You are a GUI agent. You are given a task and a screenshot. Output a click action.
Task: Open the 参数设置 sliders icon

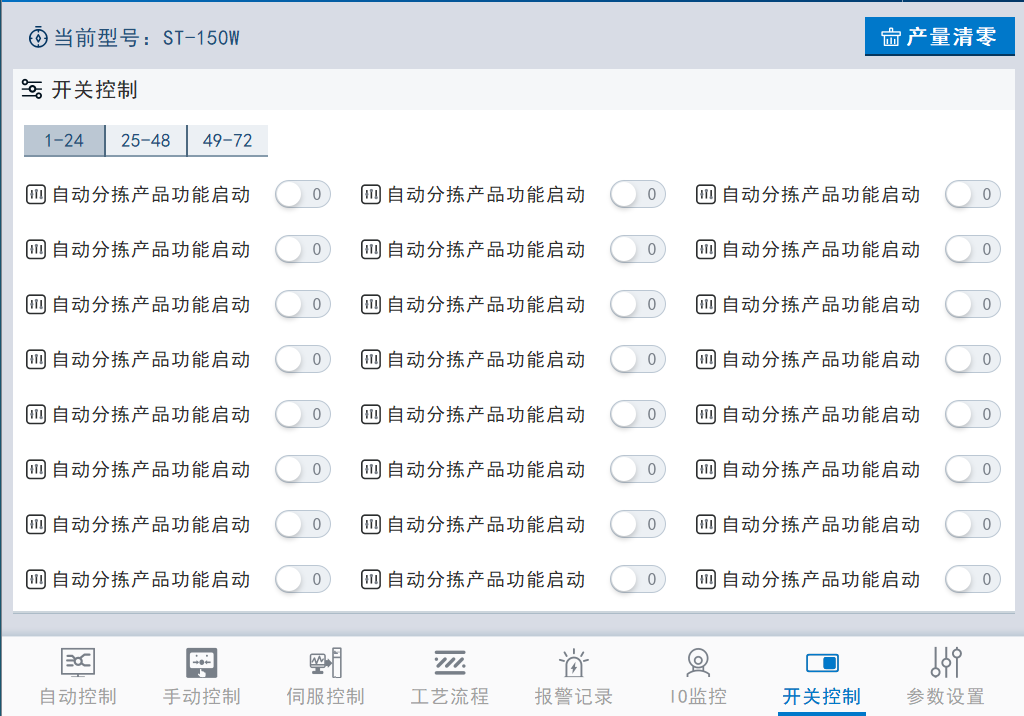coord(946,662)
